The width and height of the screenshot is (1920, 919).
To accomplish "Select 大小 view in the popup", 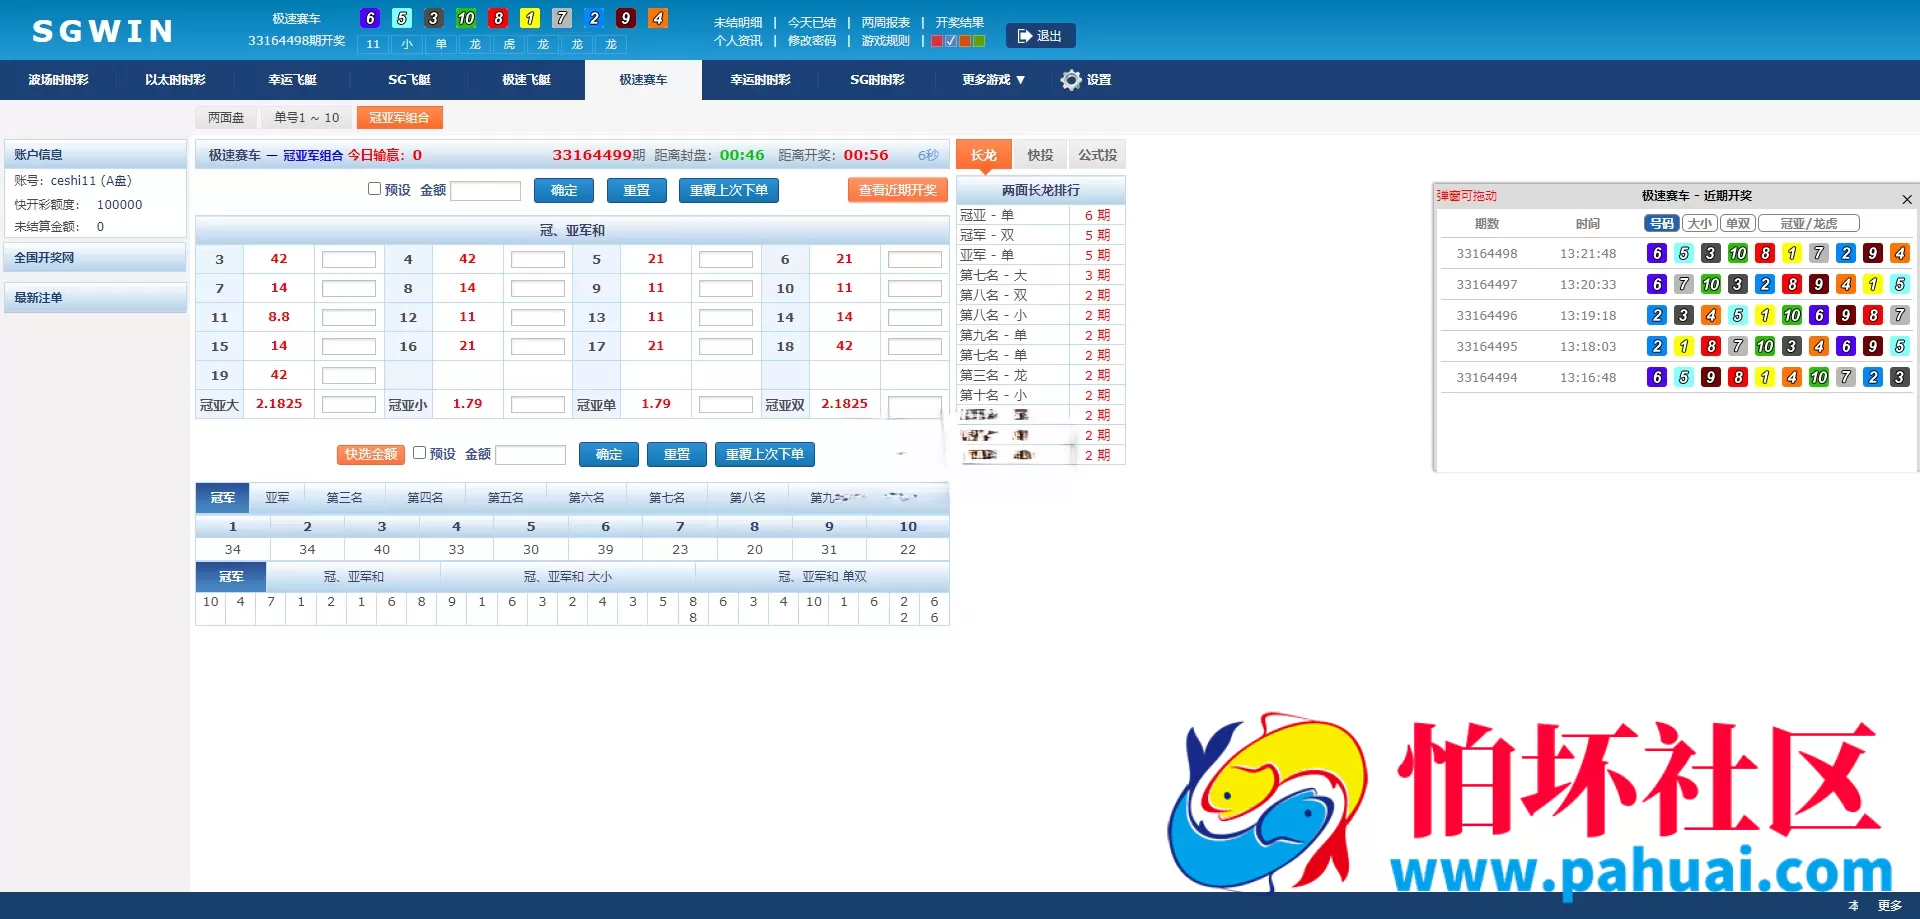I will [x=1700, y=224].
